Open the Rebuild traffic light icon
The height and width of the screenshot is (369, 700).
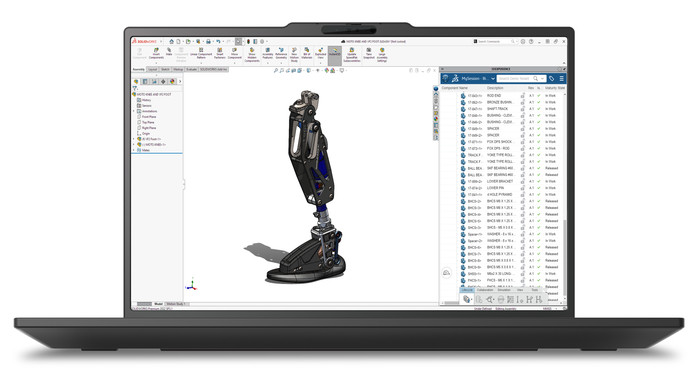point(249,41)
